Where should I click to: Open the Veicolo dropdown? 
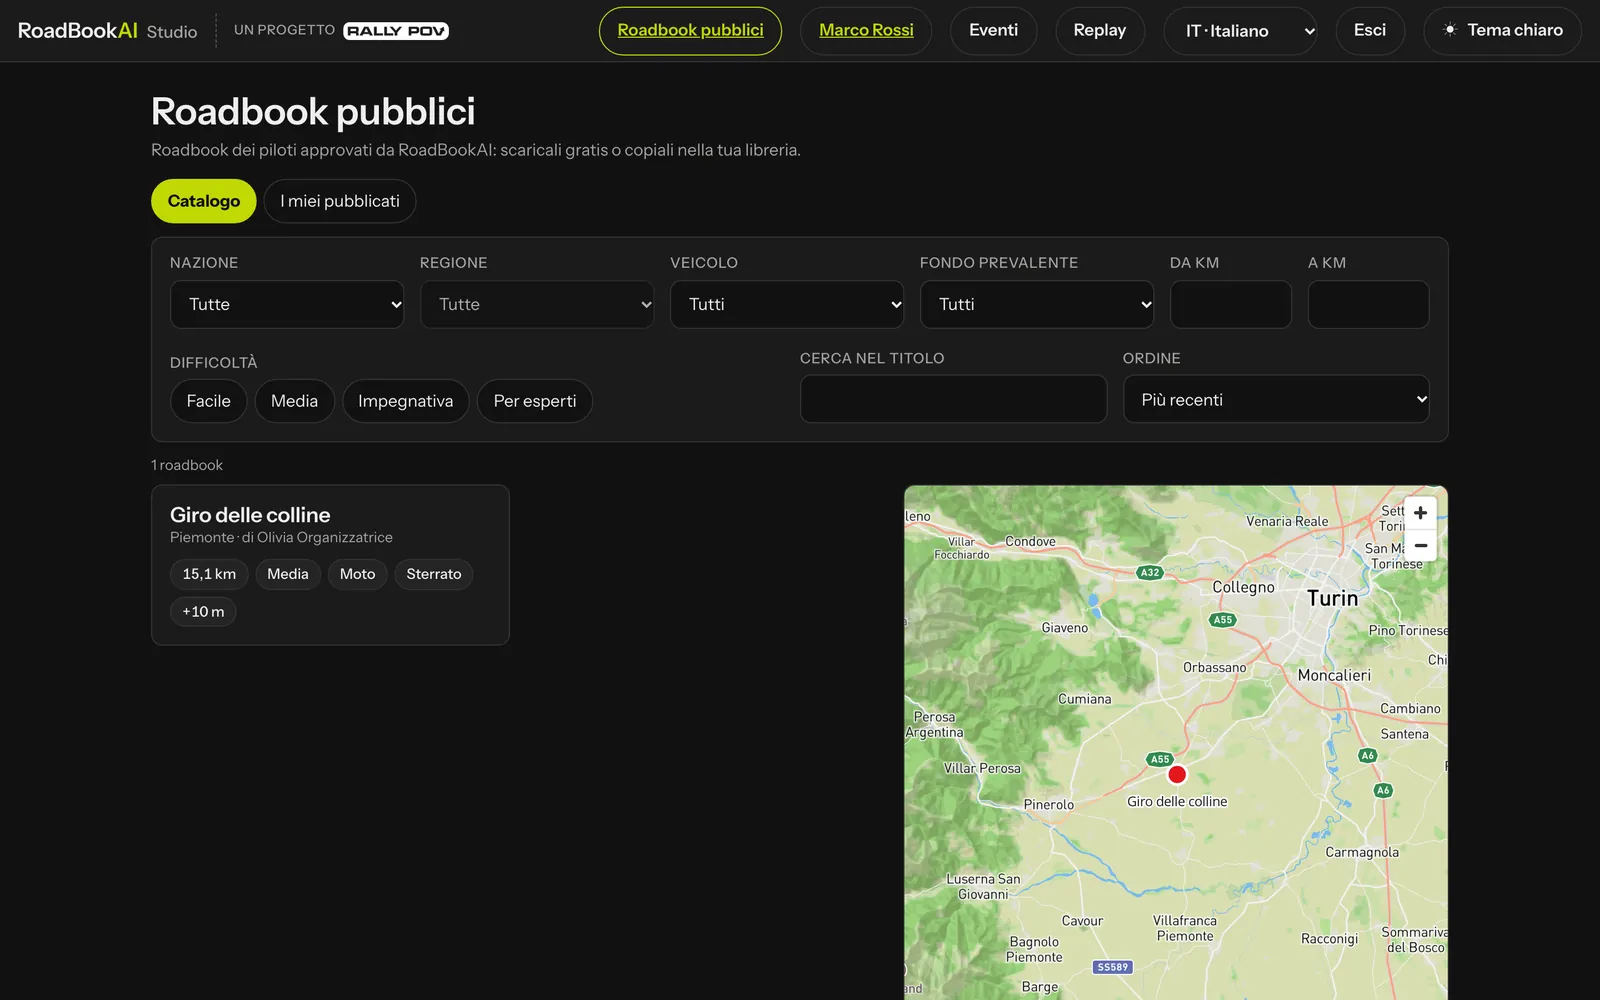tap(787, 304)
